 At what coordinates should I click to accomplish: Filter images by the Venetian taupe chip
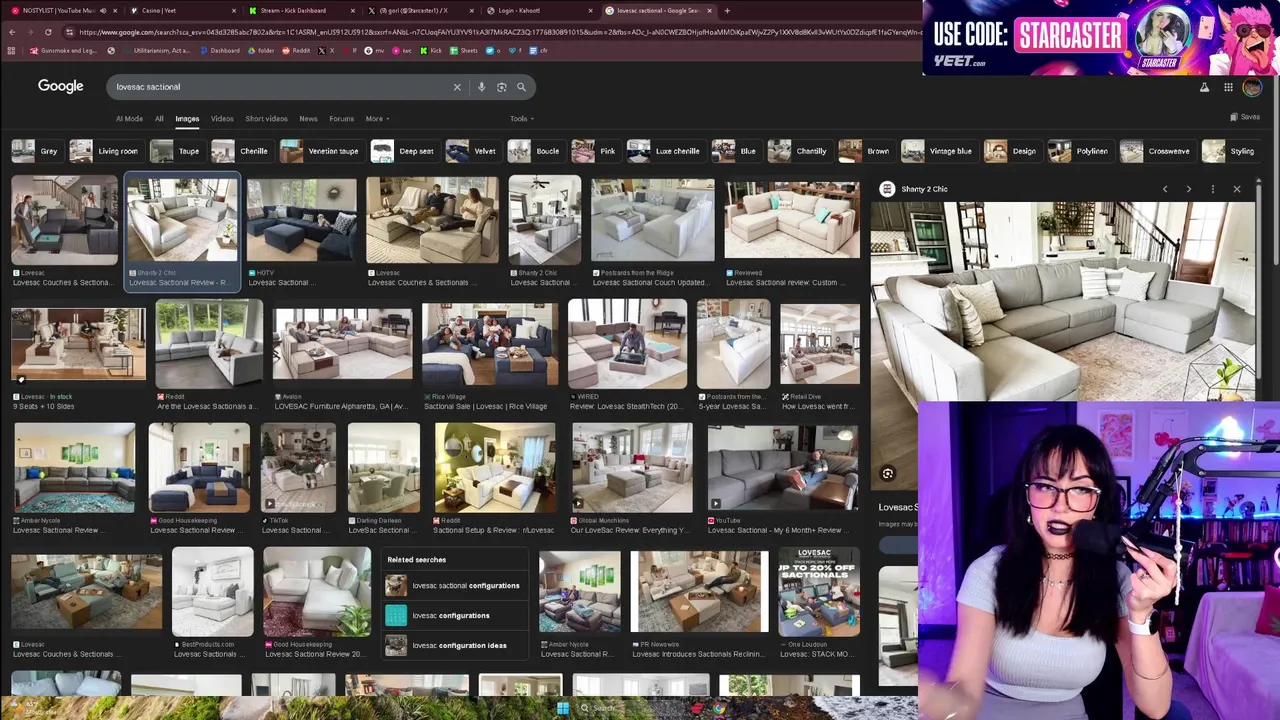[x=320, y=151]
